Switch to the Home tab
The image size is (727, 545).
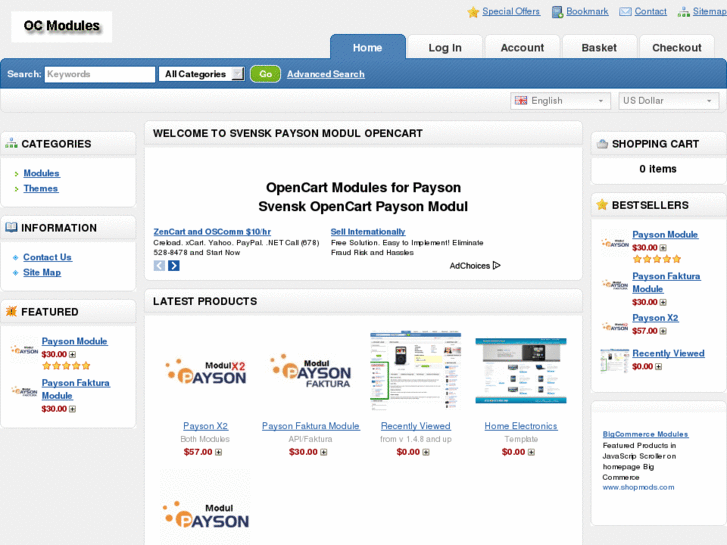click(368, 47)
